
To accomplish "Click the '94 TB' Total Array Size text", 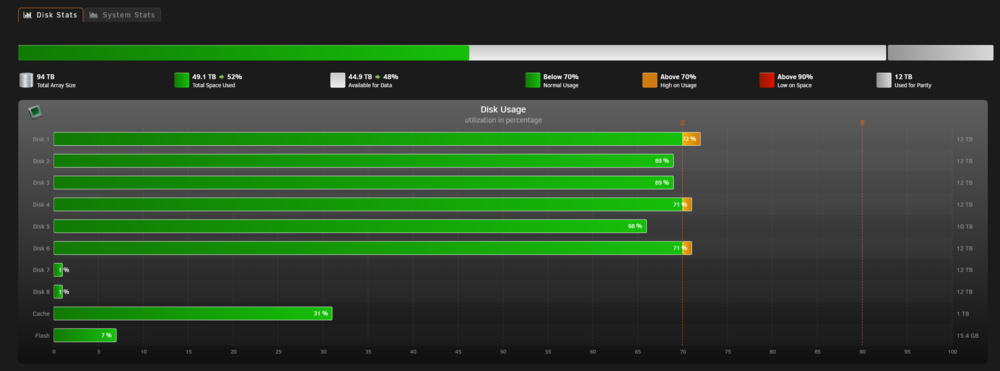I will pyautogui.click(x=46, y=76).
